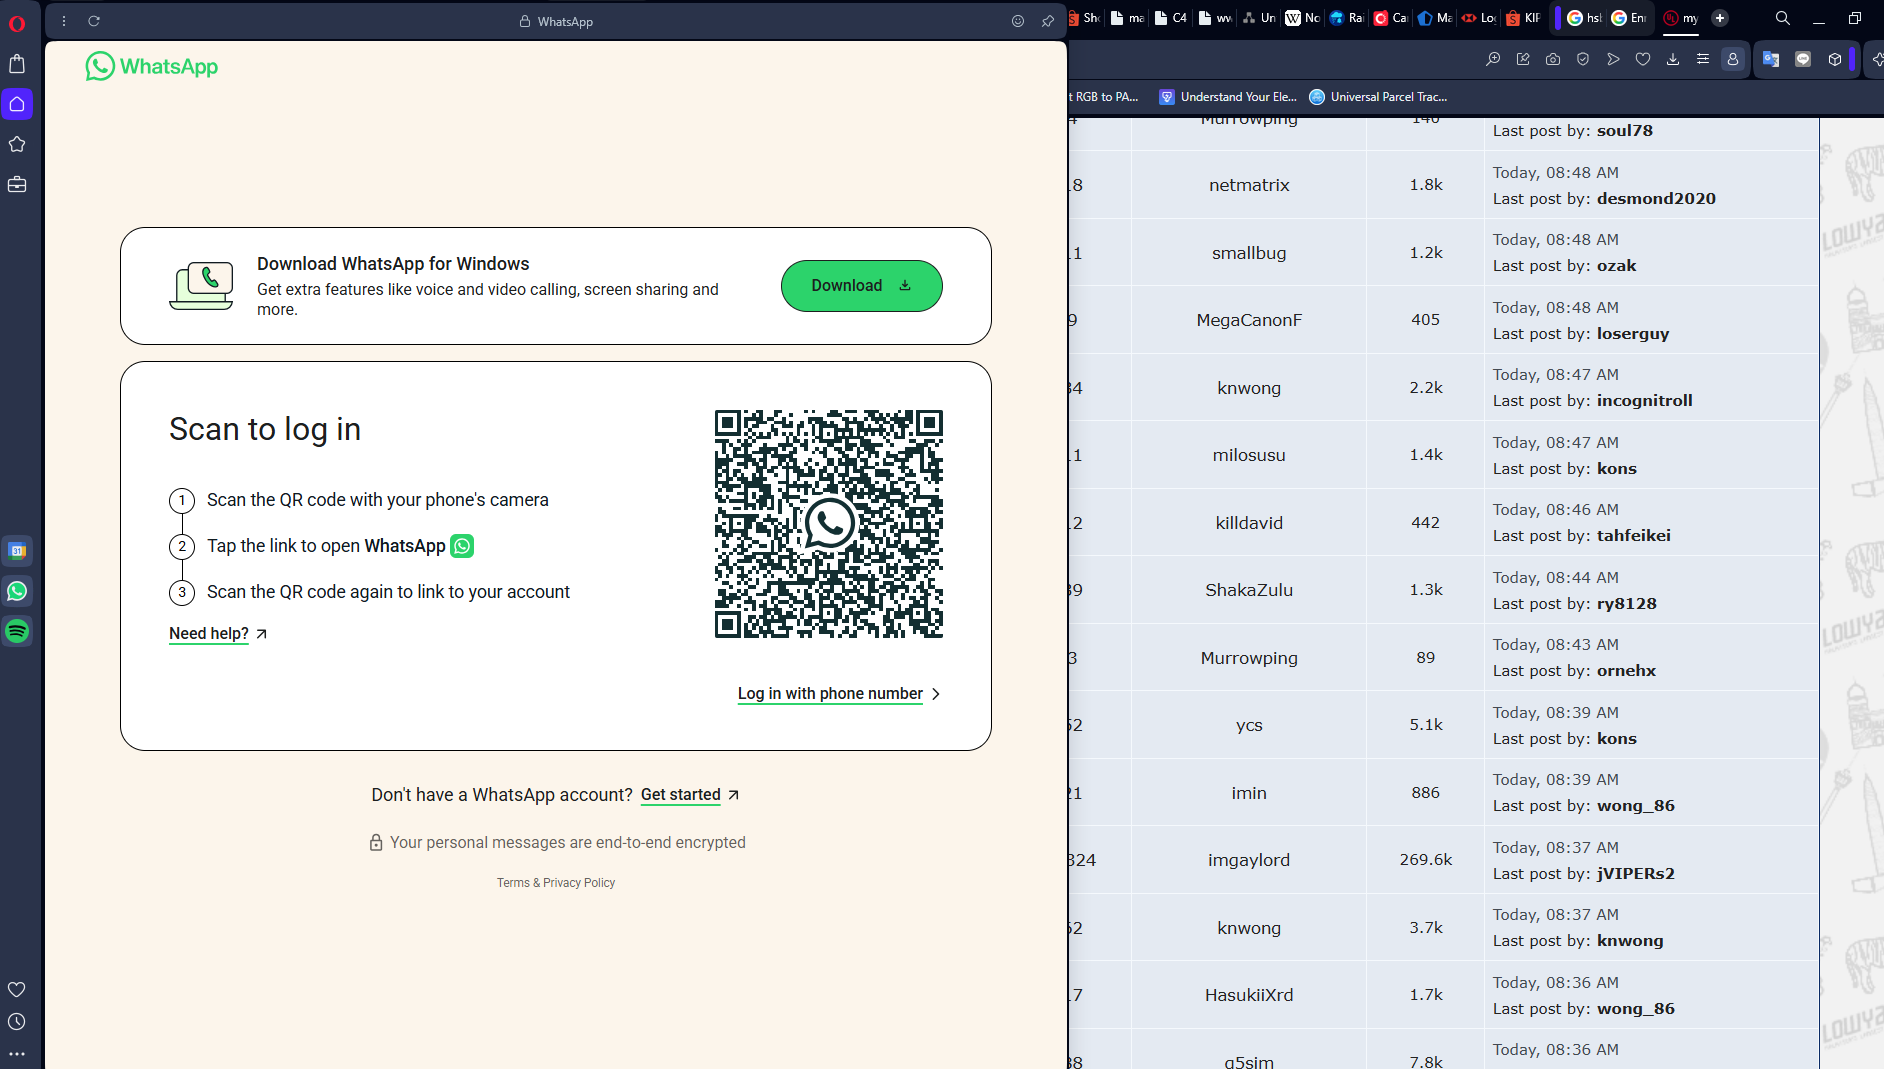Open the briefcase workspace icon in sidebar
1884x1069 pixels.
click(17, 184)
